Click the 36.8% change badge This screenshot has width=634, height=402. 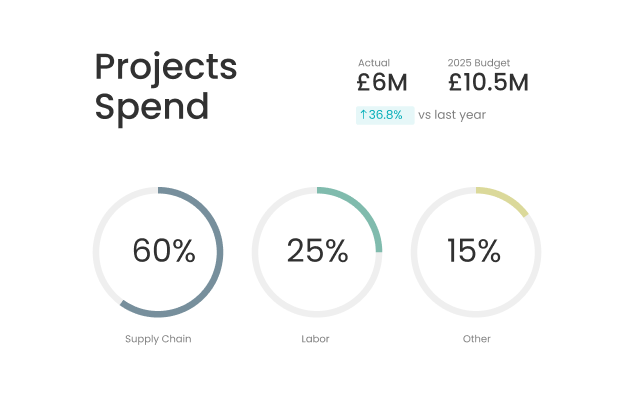(385, 115)
